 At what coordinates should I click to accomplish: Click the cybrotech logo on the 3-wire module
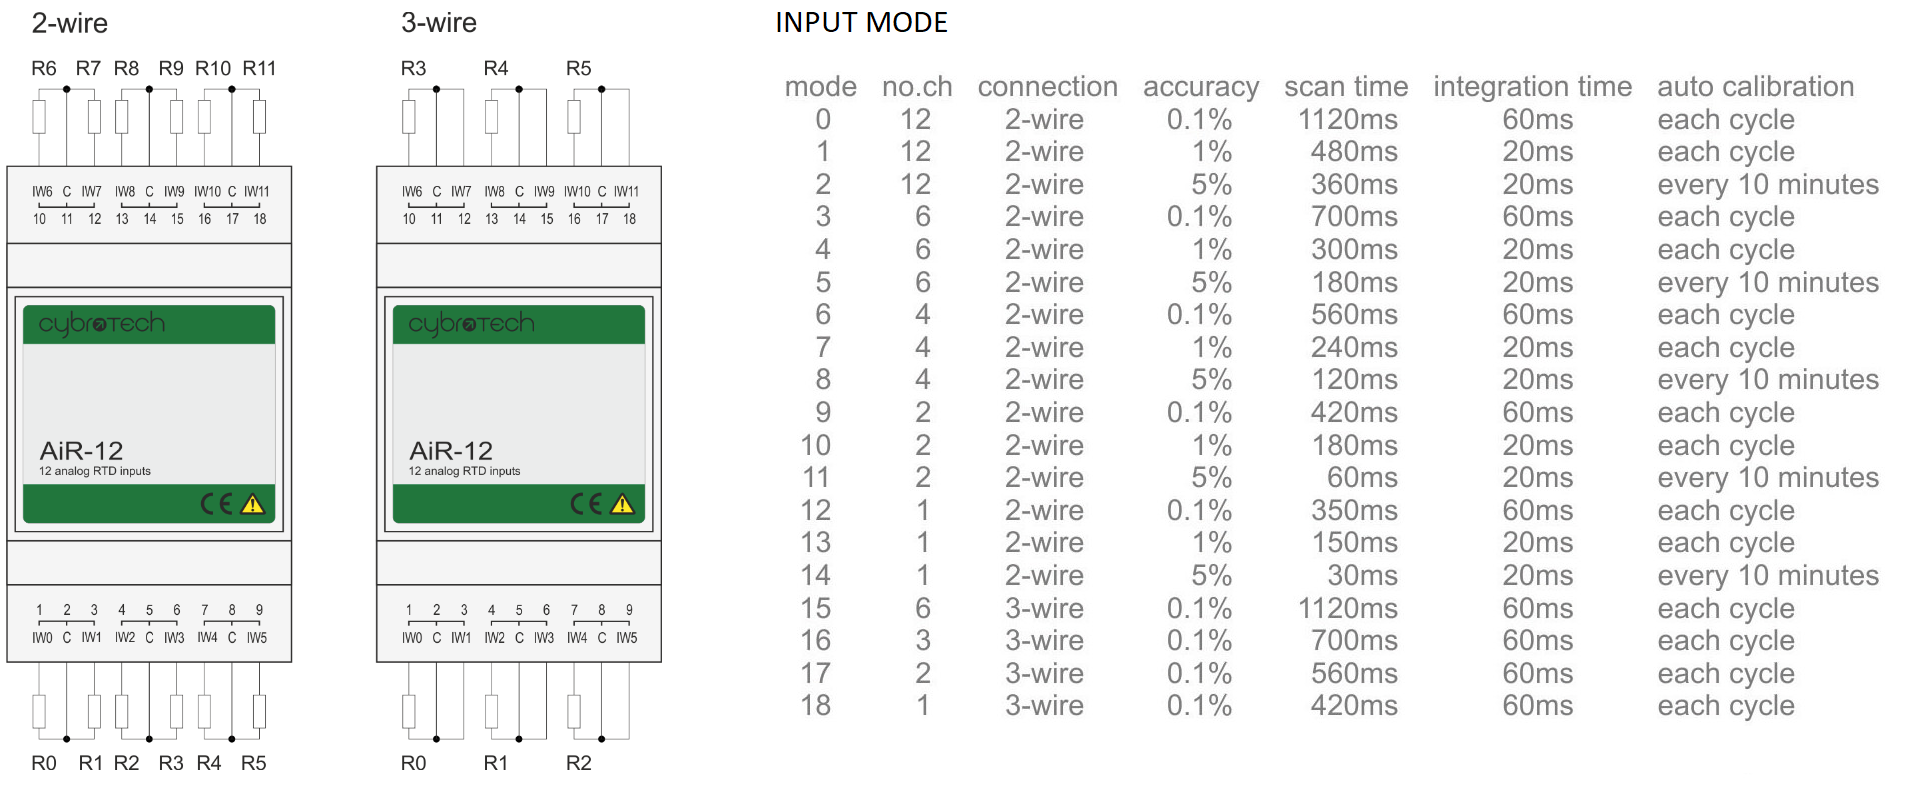[471, 324]
